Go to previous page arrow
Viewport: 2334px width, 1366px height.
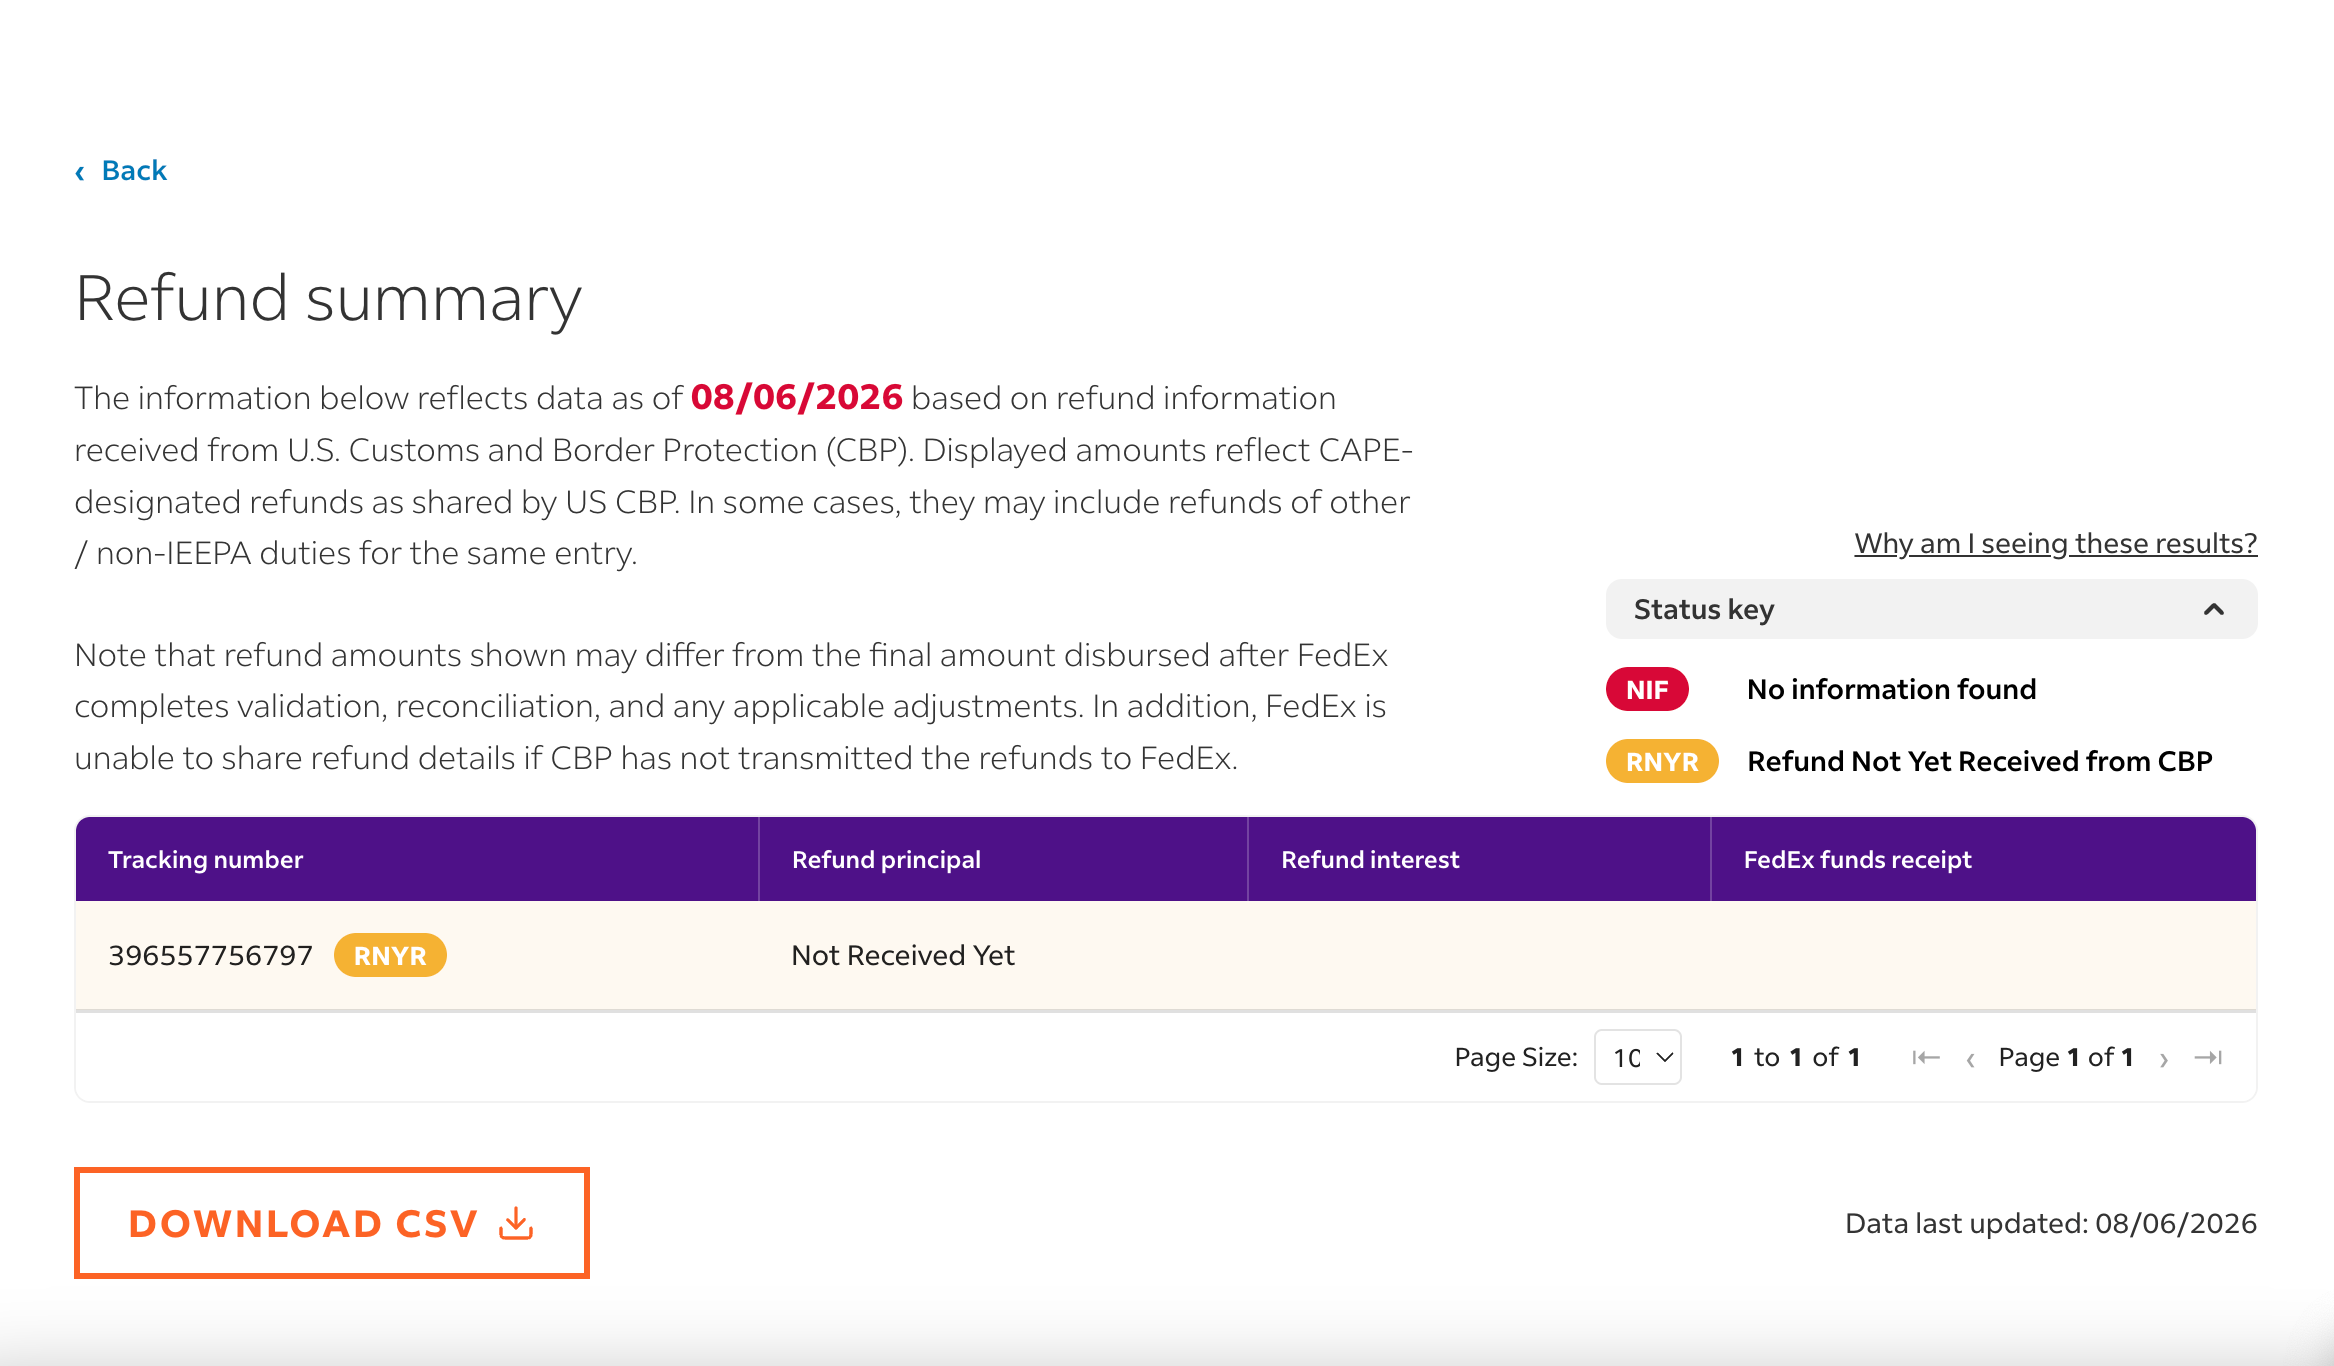(x=1970, y=1059)
